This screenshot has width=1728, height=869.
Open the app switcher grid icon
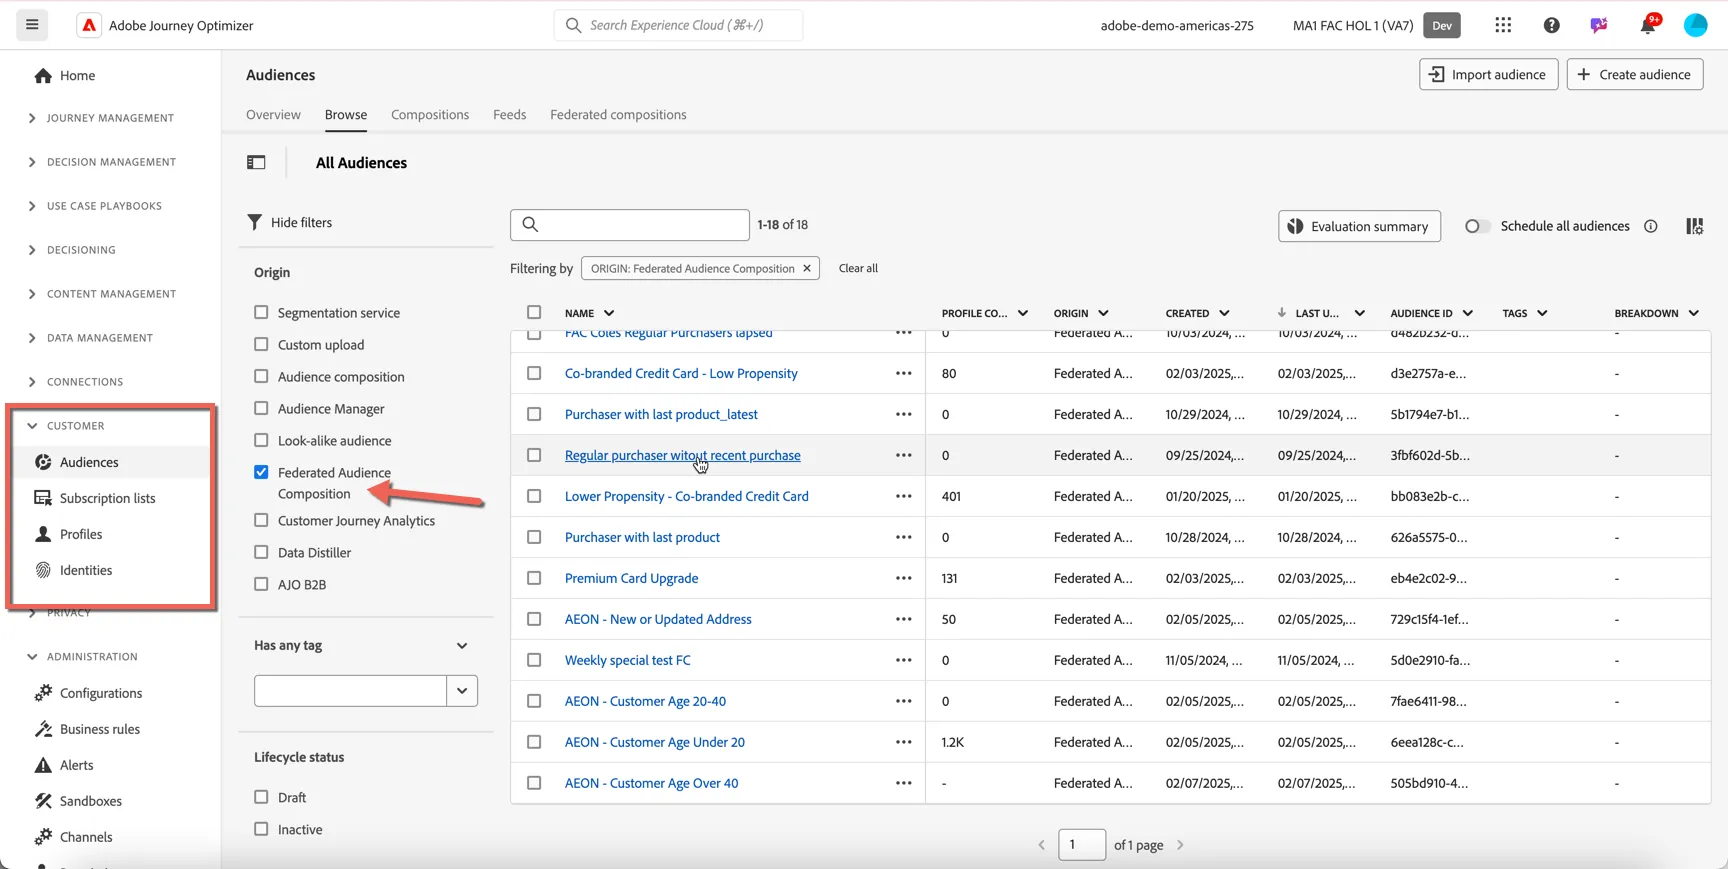[x=1503, y=25]
